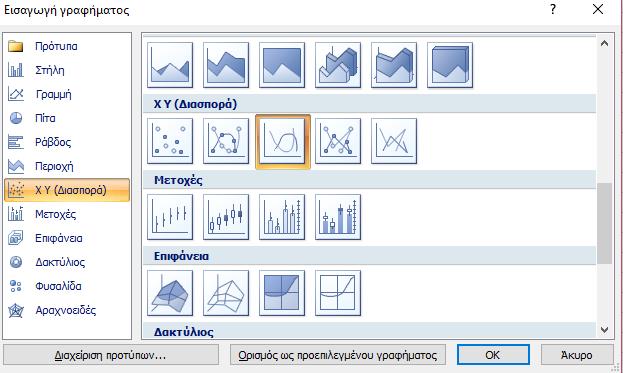
Task: Select the 100% stacked area chart
Action: click(282, 65)
